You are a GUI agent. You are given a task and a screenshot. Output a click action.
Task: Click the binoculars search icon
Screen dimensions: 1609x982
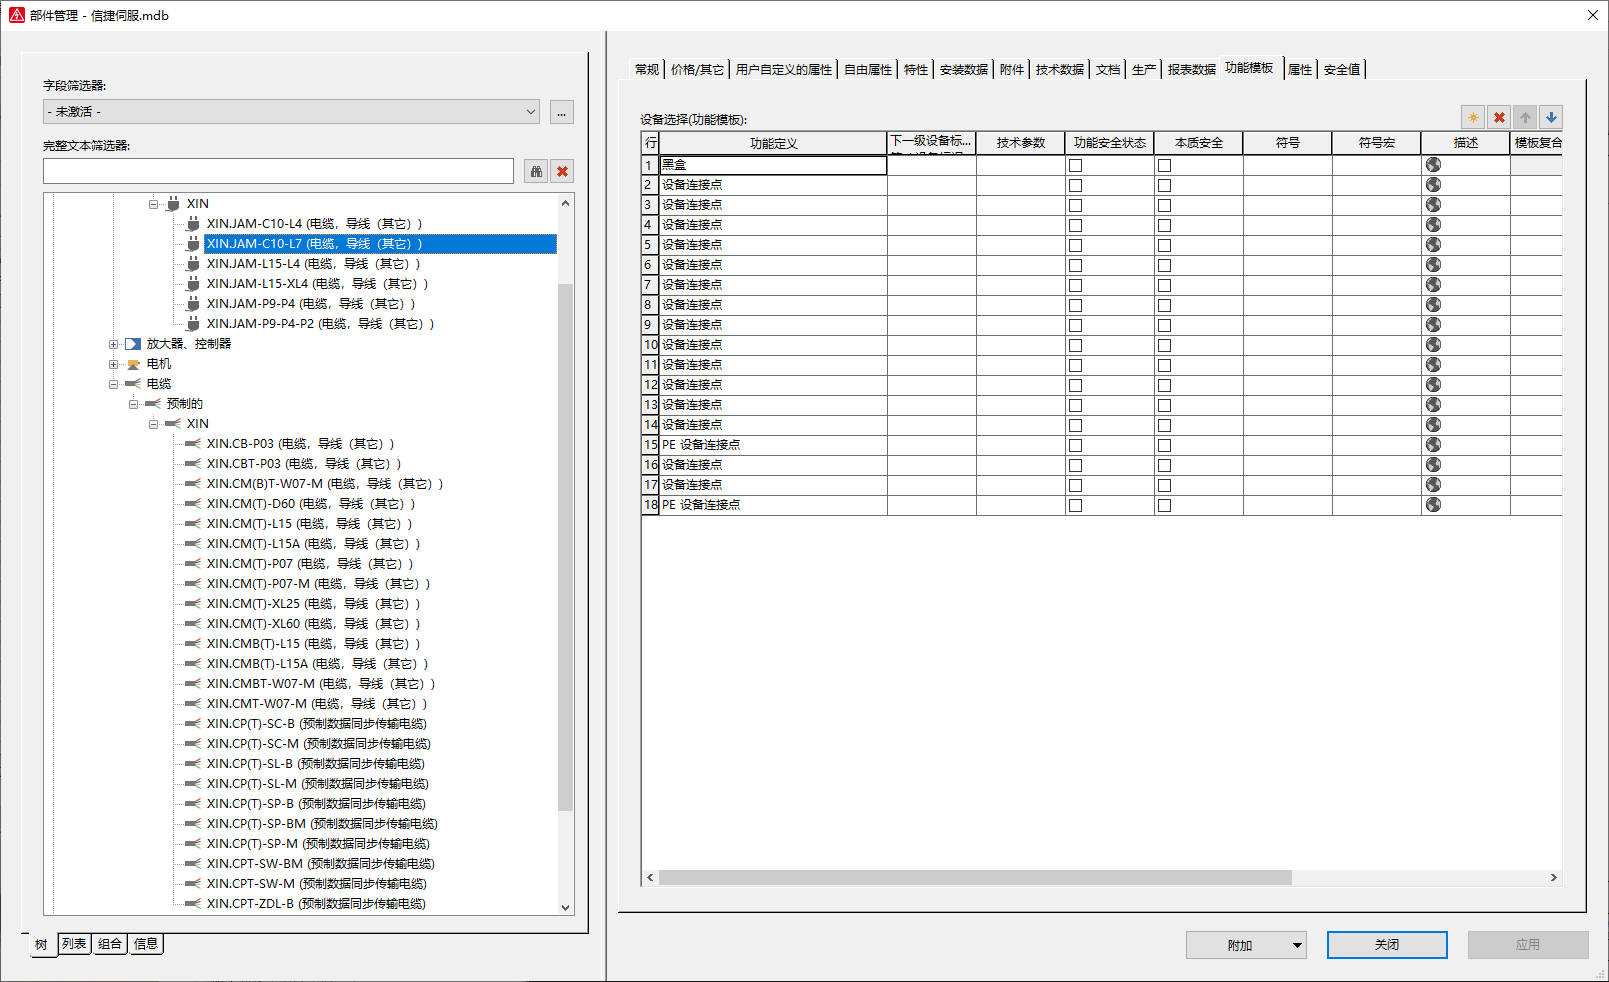click(x=536, y=171)
